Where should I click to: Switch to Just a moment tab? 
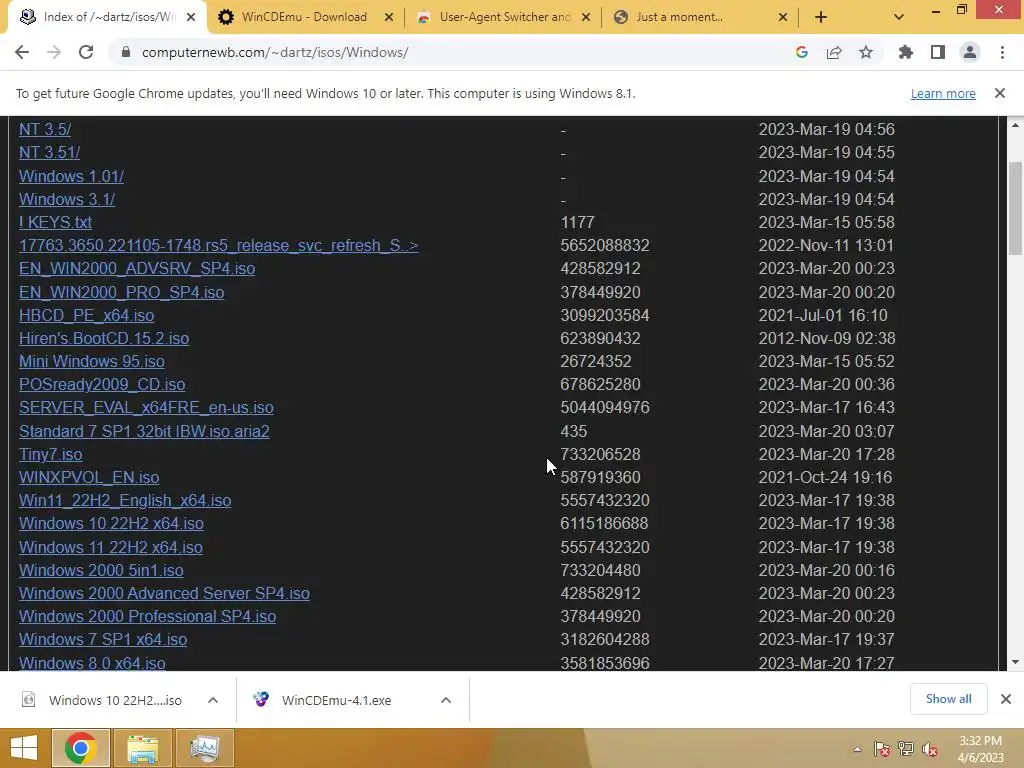click(x=679, y=17)
